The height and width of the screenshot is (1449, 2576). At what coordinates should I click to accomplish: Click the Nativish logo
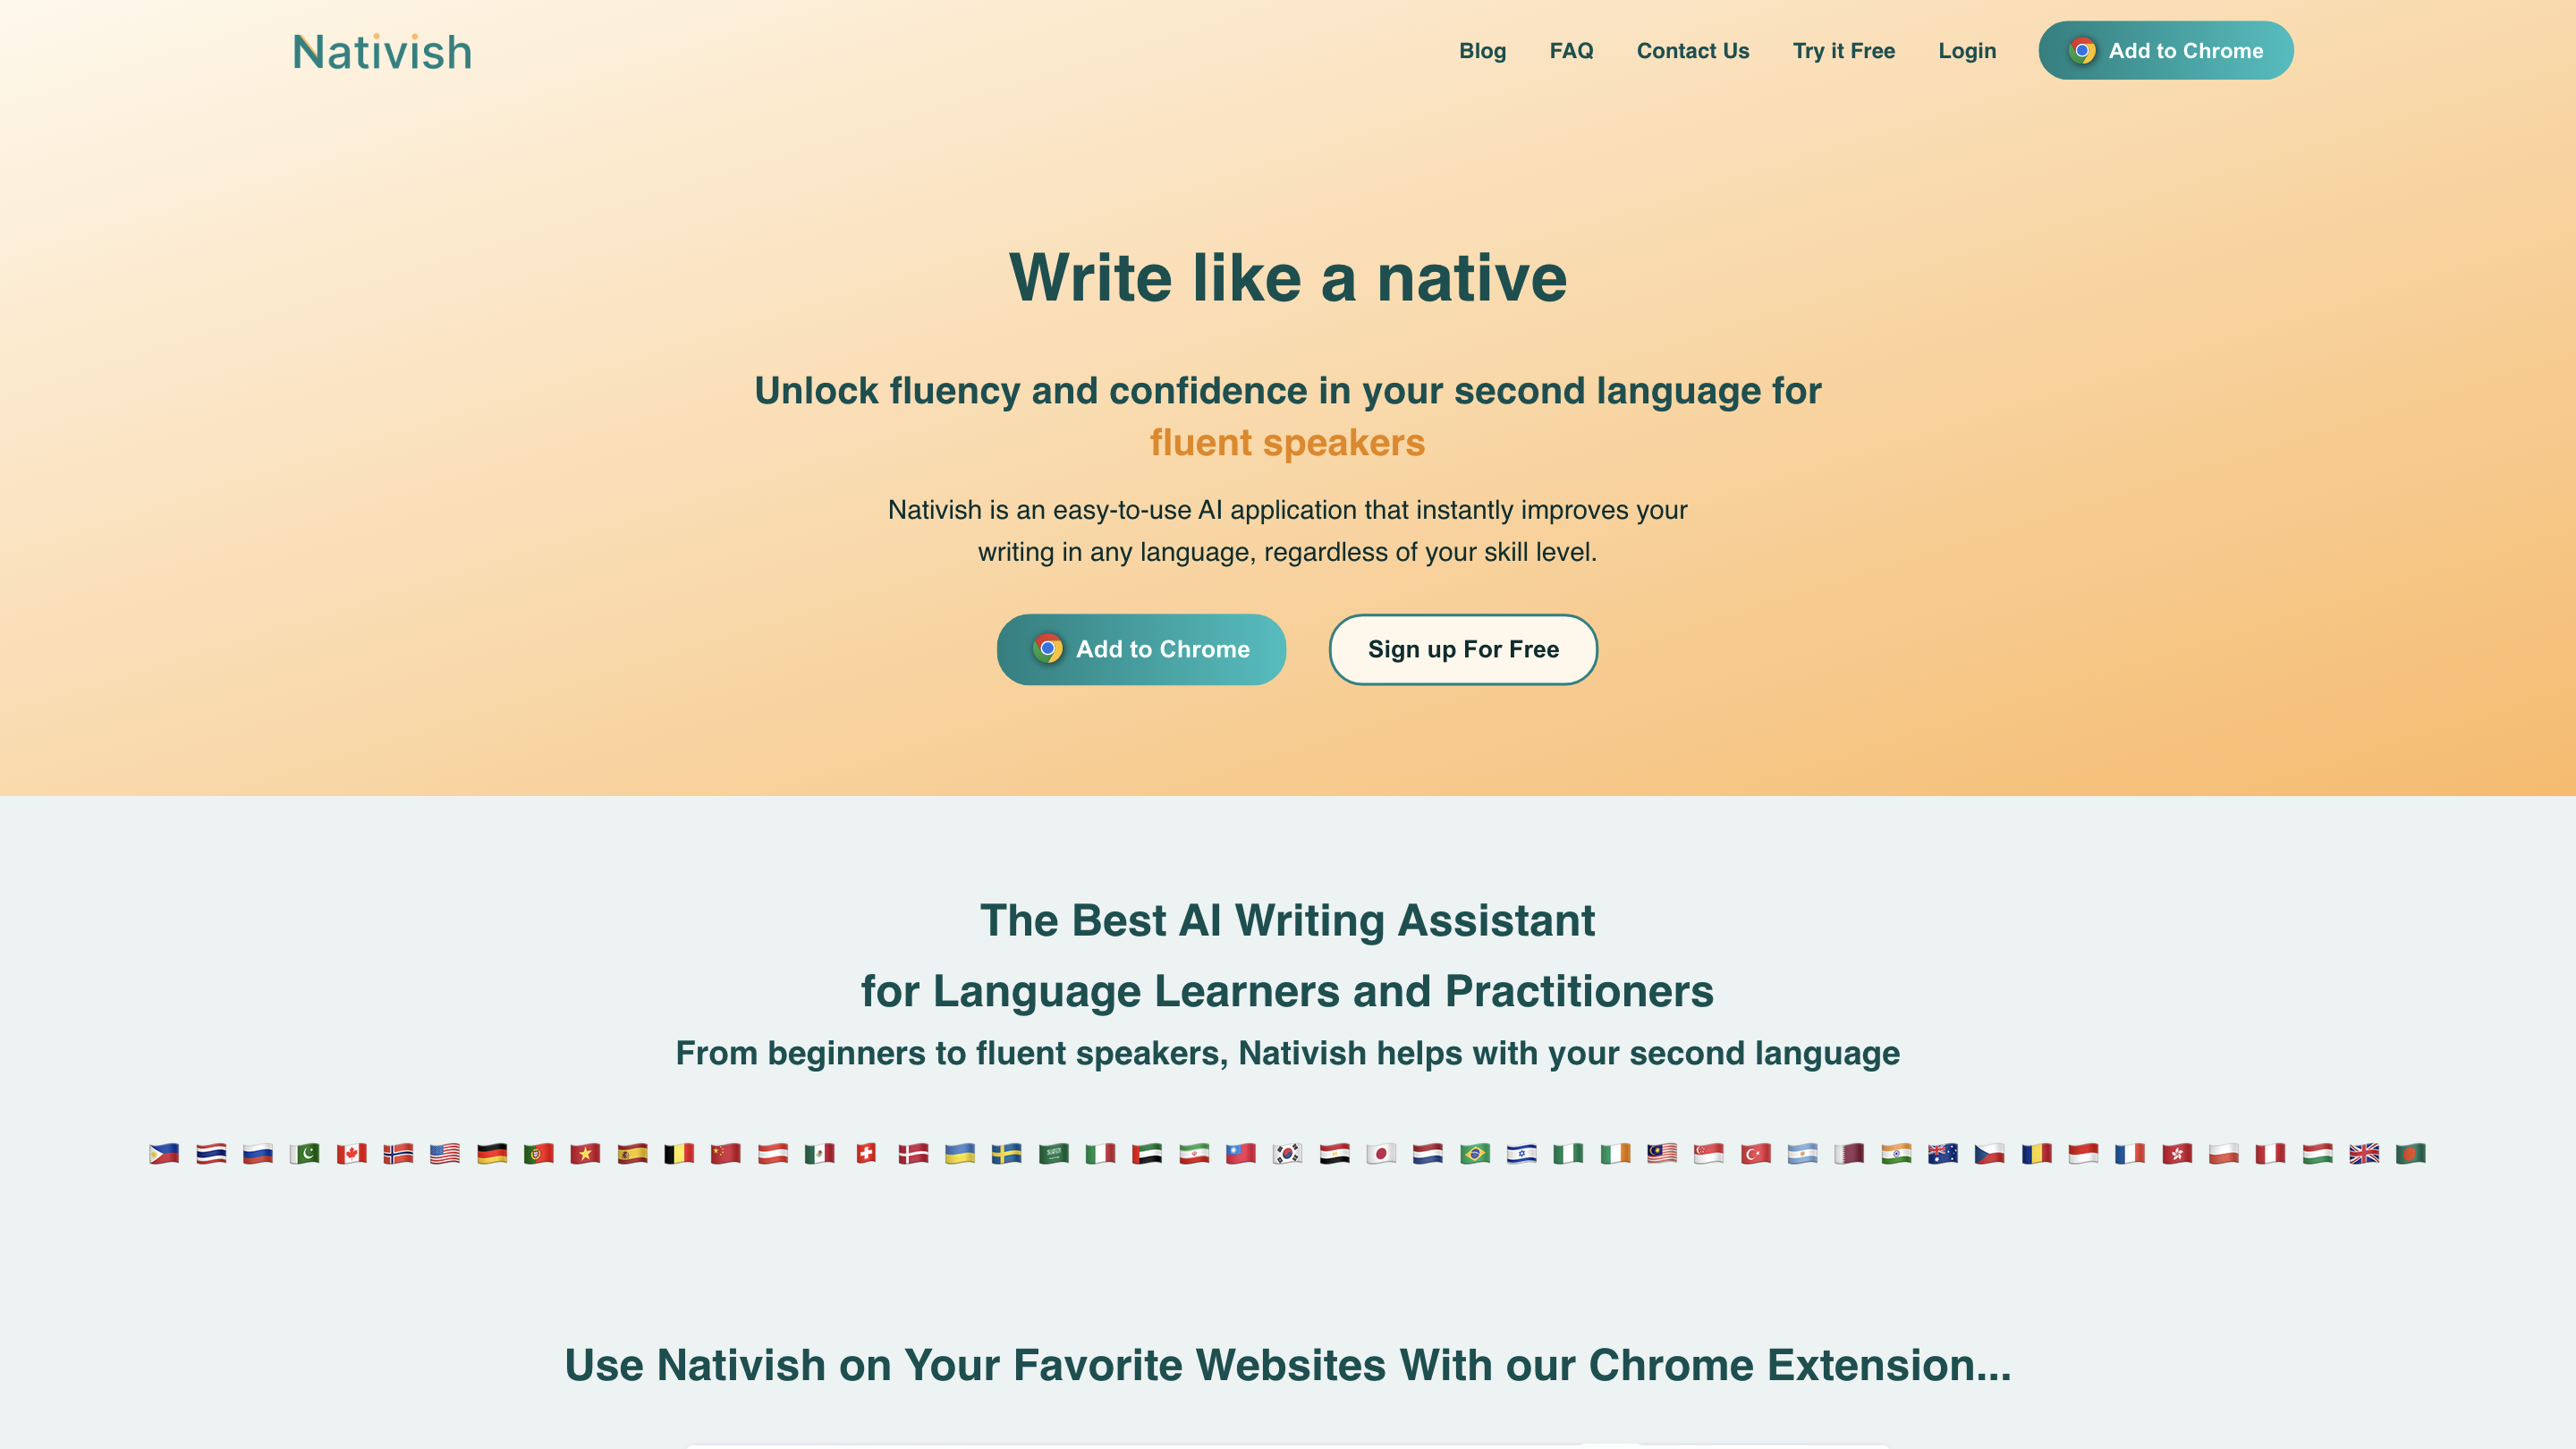coord(382,52)
